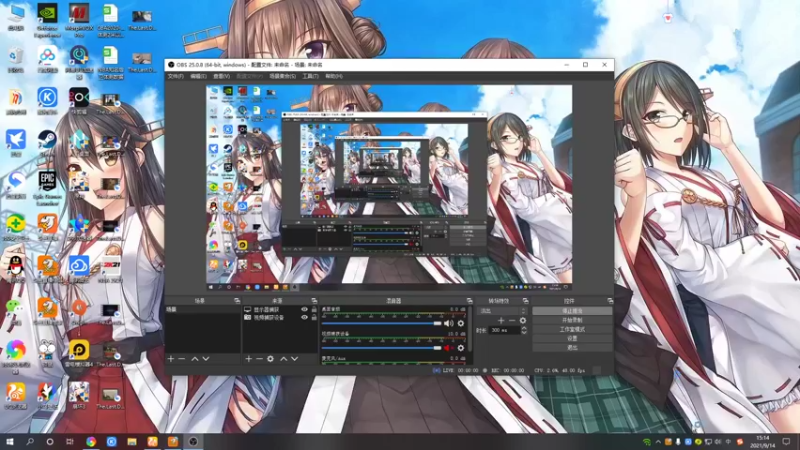
Task: Open the Windows notification center icon
Action: click(x=786, y=442)
